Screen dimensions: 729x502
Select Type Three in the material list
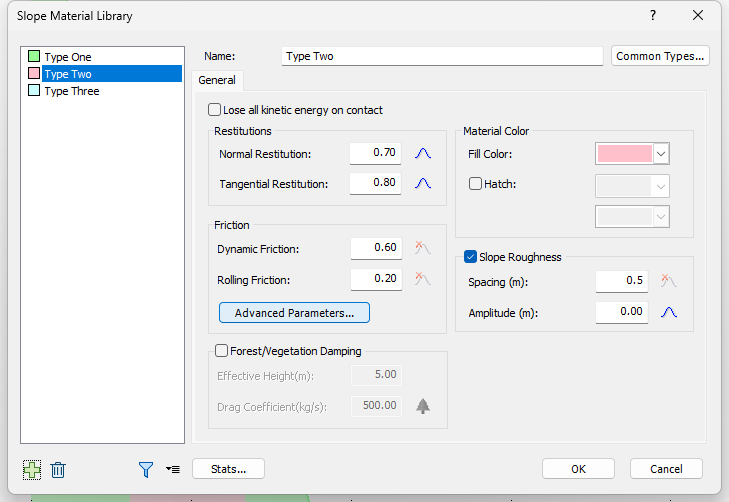click(x=71, y=91)
